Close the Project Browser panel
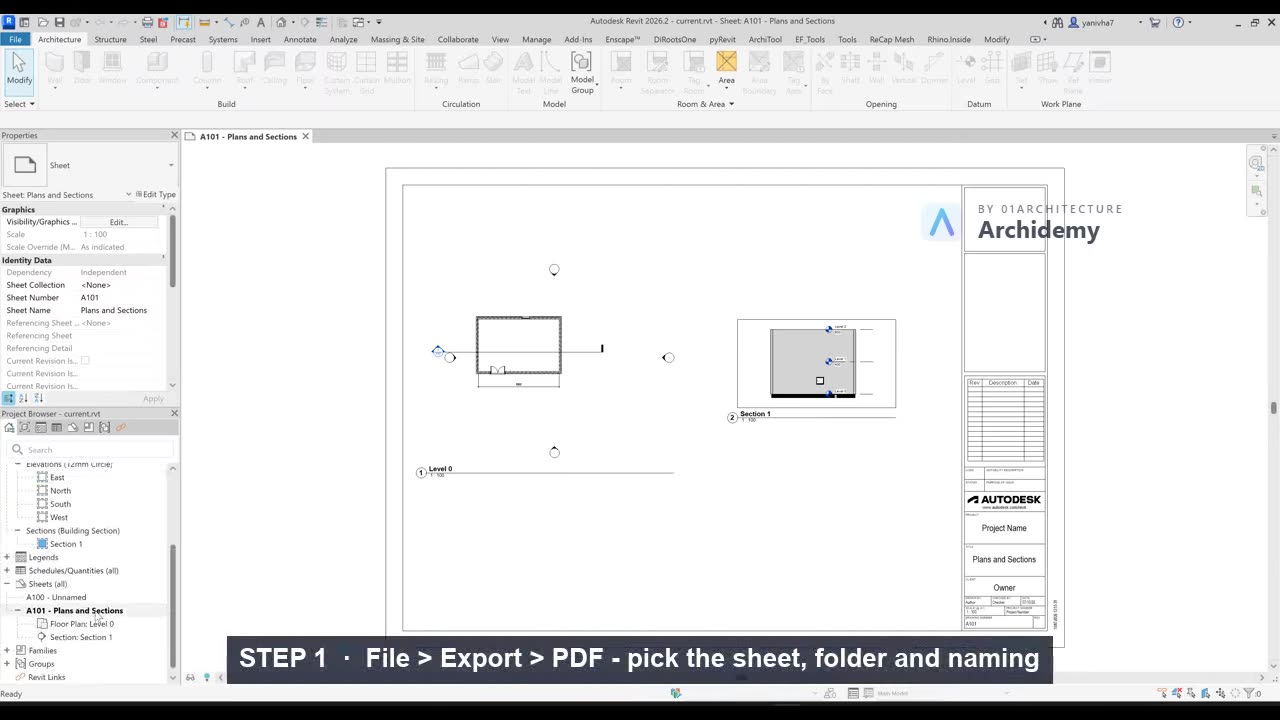Screen dimensions: 1280x720 [x=174, y=413]
